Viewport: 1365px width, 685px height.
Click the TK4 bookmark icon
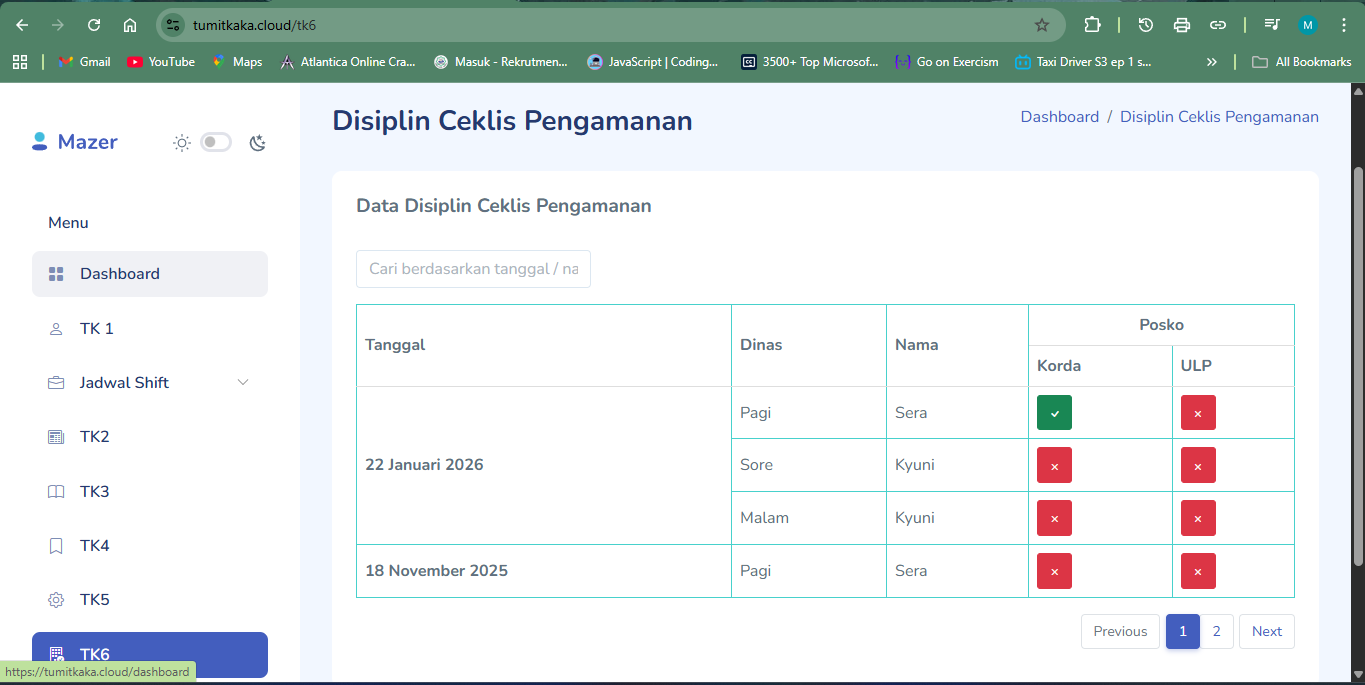point(56,546)
